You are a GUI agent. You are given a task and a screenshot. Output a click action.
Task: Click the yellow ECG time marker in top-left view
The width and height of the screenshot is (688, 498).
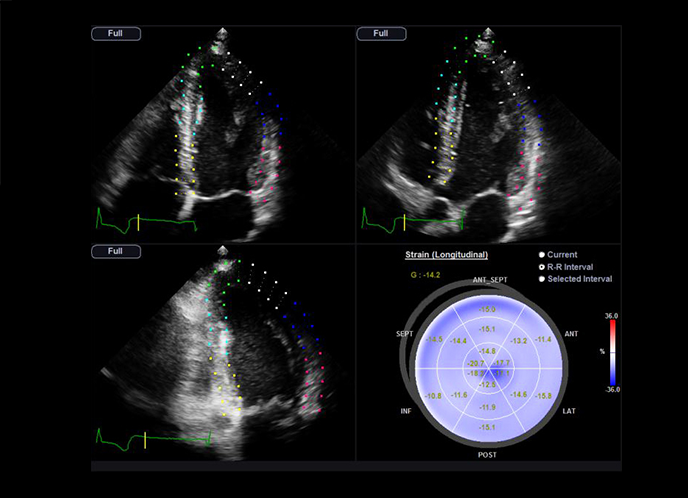(x=138, y=222)
